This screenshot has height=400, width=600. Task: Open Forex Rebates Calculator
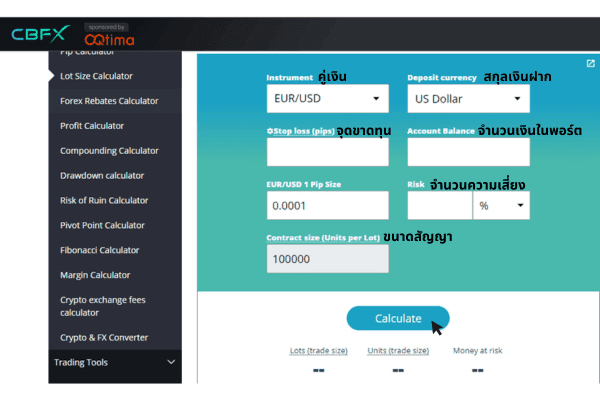(x=109, y=101)
